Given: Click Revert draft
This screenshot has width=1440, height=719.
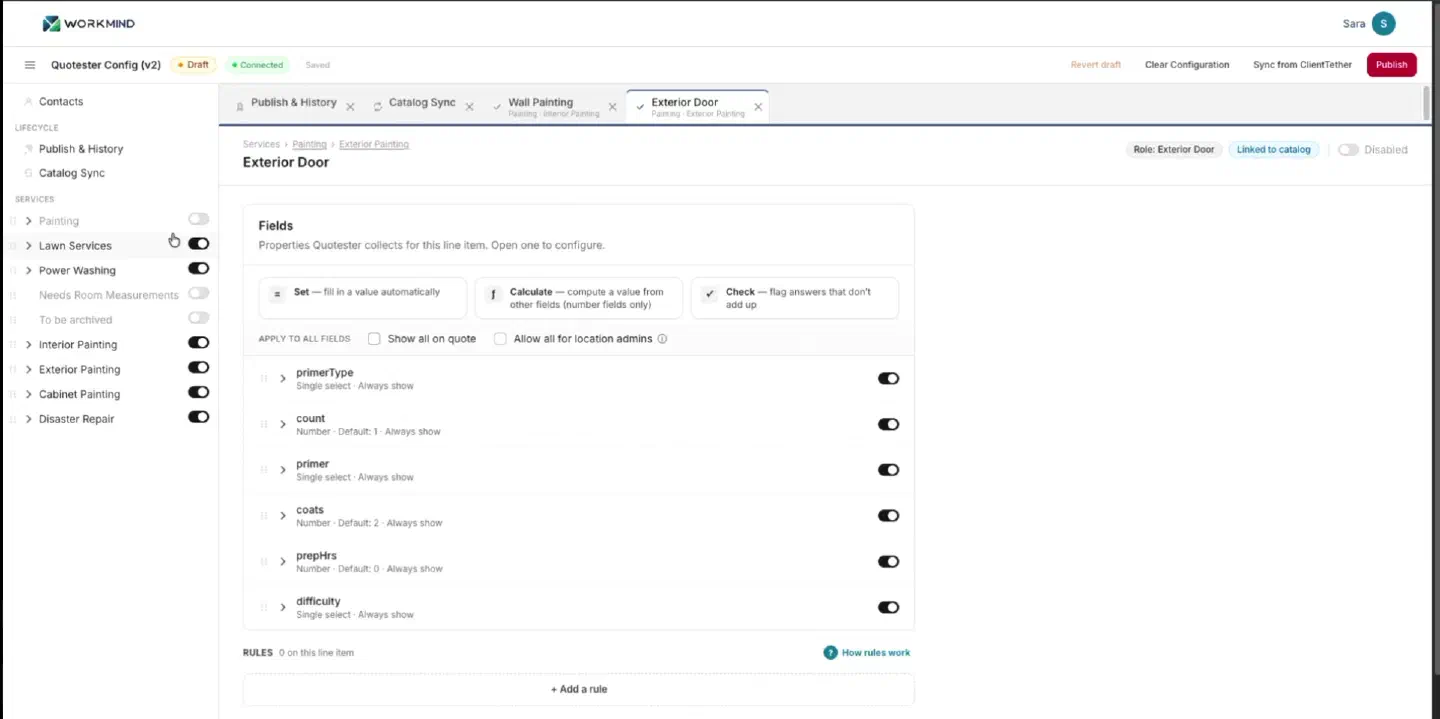Looking at the screenshot, I should 1096,65.
